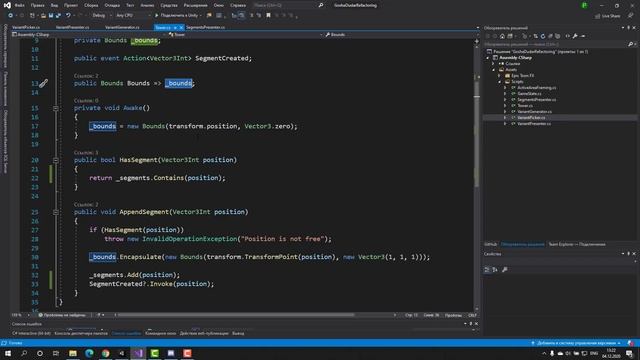640x360 pixels.
Task: Click the quick launch search icon in title bar
Action: (x=321, y=5)
